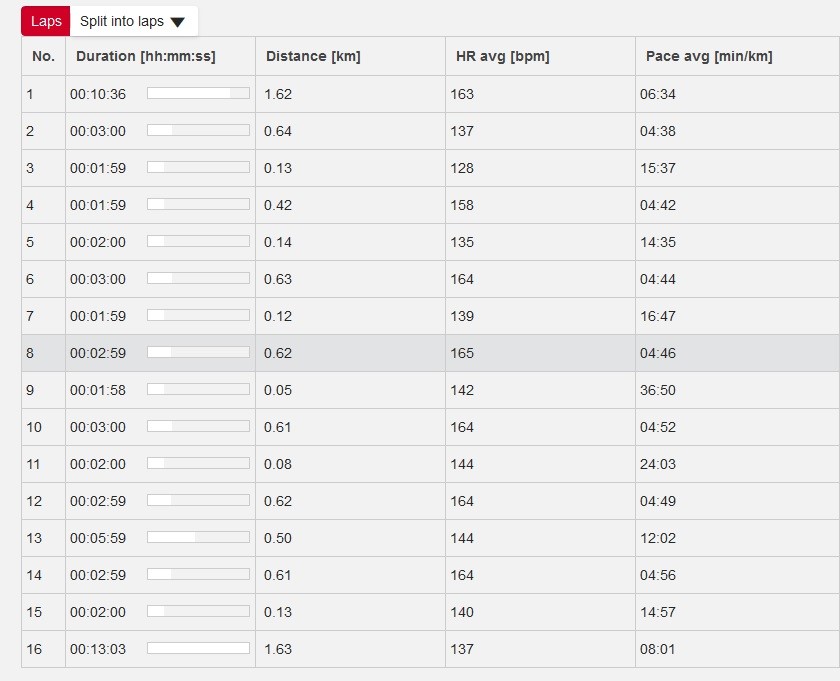Select the red Laps tab
The width and height of the screenshot is (840, 681).
pos(46,21)
